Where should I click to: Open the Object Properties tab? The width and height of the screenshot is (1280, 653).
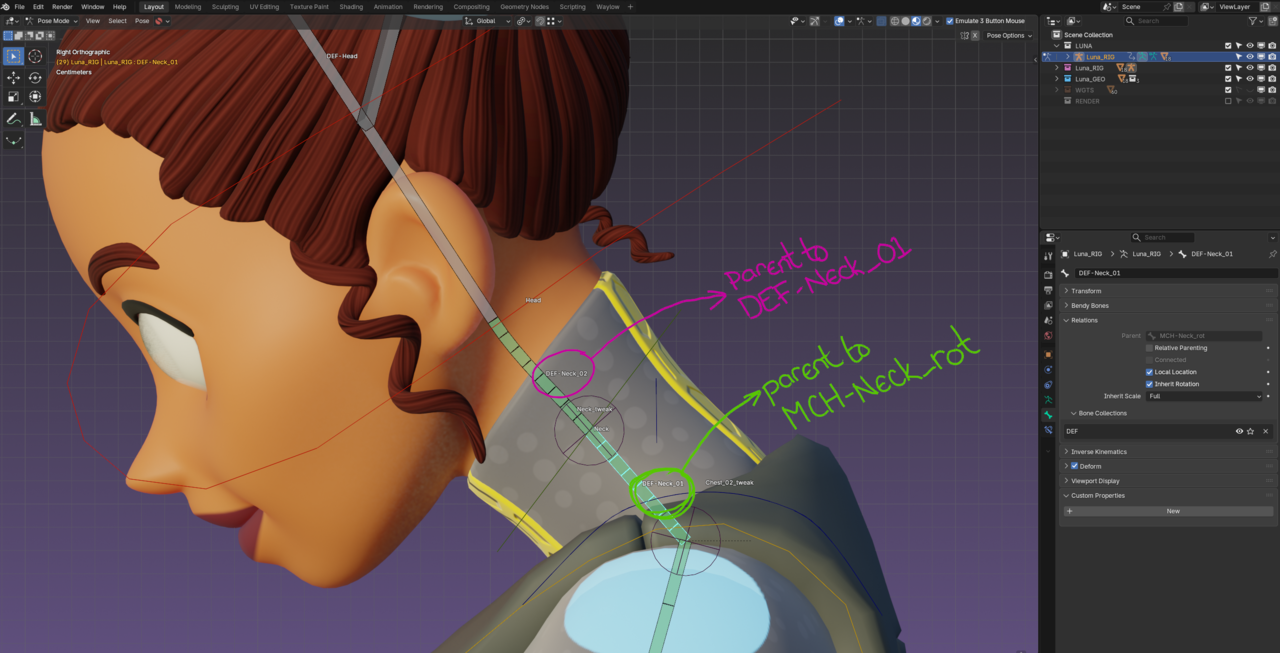(x=1049, y=353)
